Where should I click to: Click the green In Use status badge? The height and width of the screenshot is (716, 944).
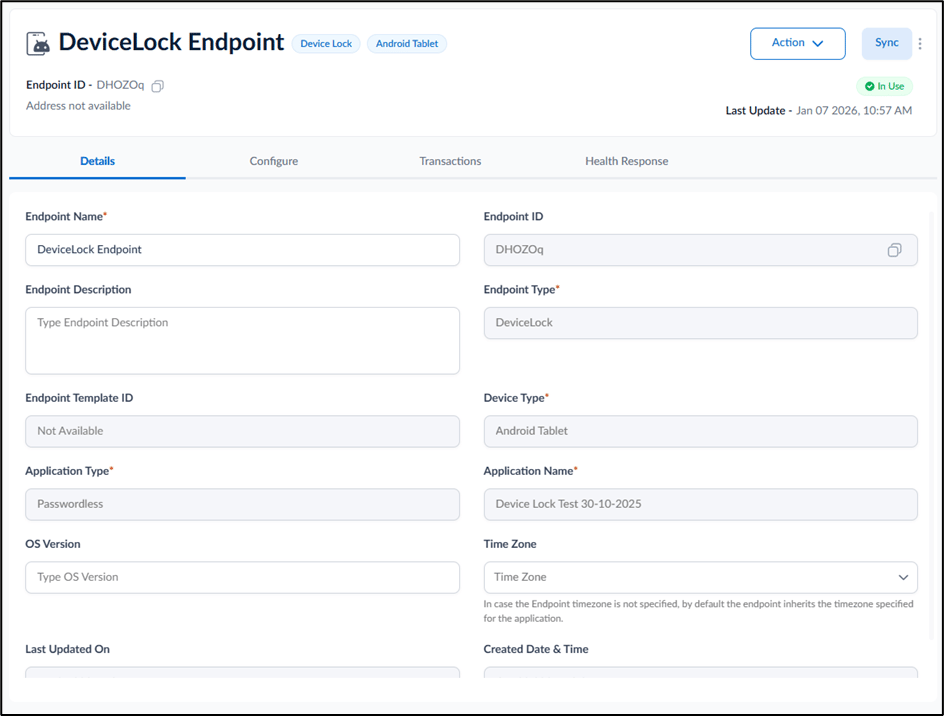pos(884,86)
